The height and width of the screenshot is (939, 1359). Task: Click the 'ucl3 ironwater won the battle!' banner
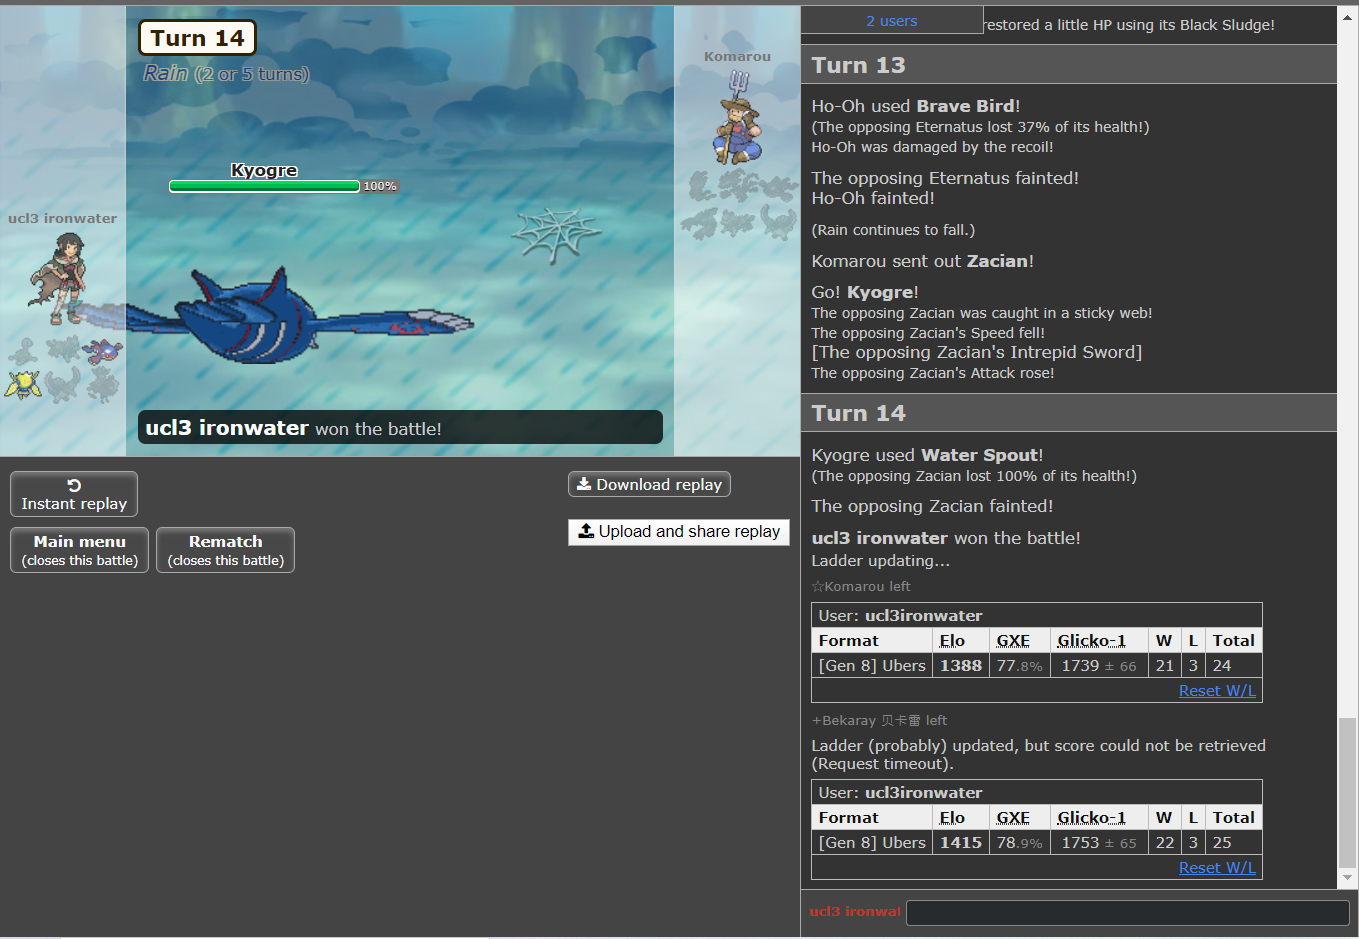click(x=400, y=427)
